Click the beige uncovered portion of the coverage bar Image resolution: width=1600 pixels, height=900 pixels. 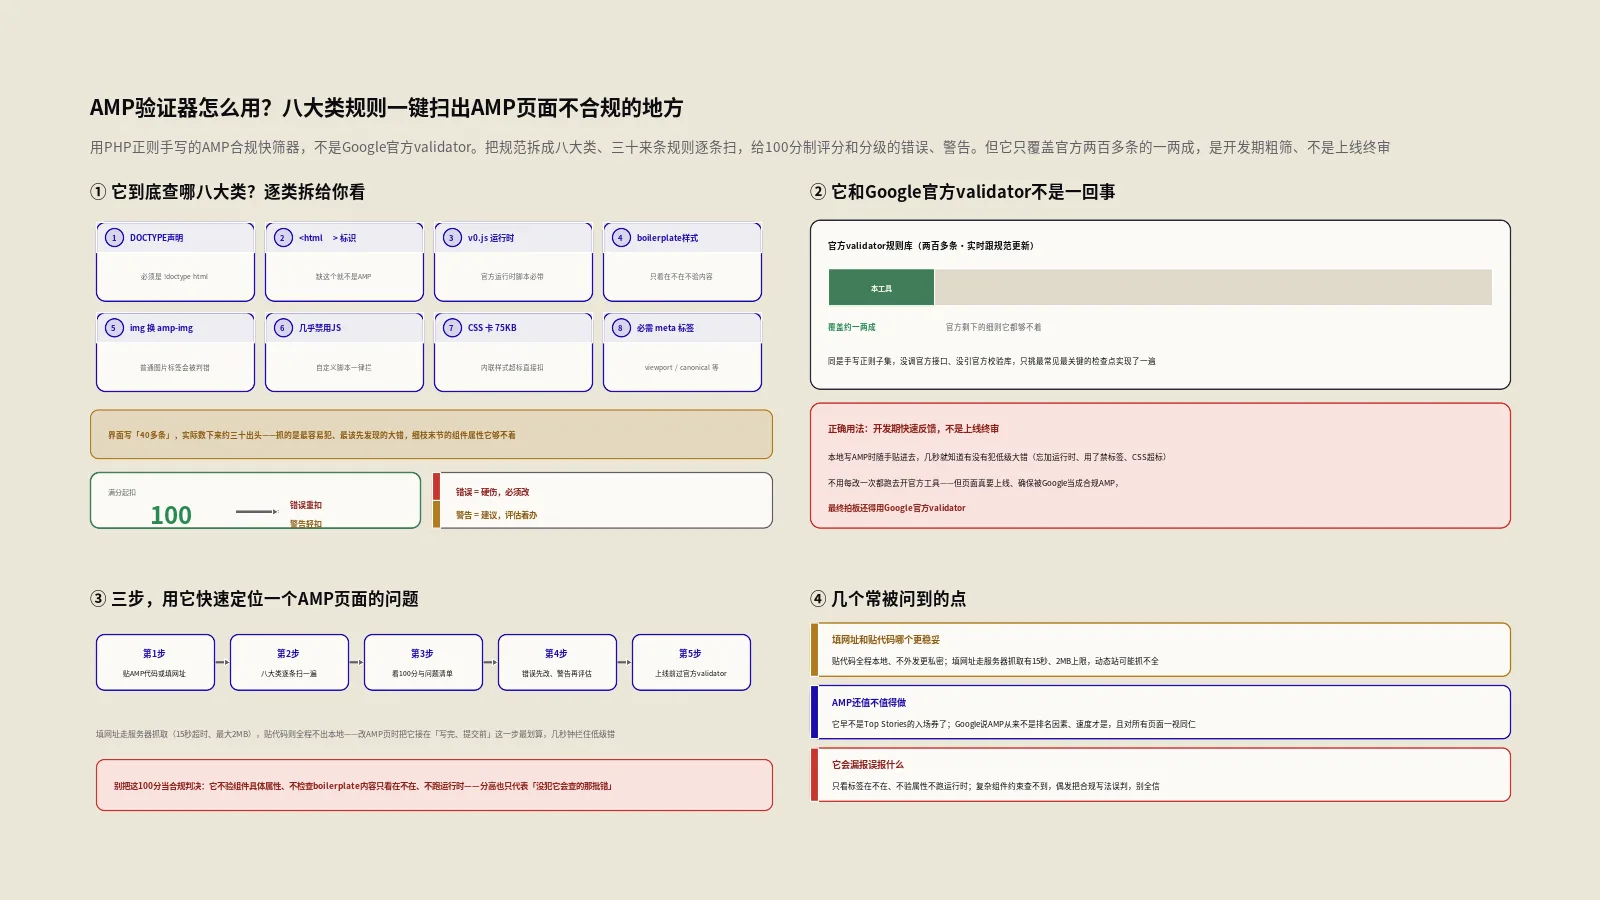1213,287
